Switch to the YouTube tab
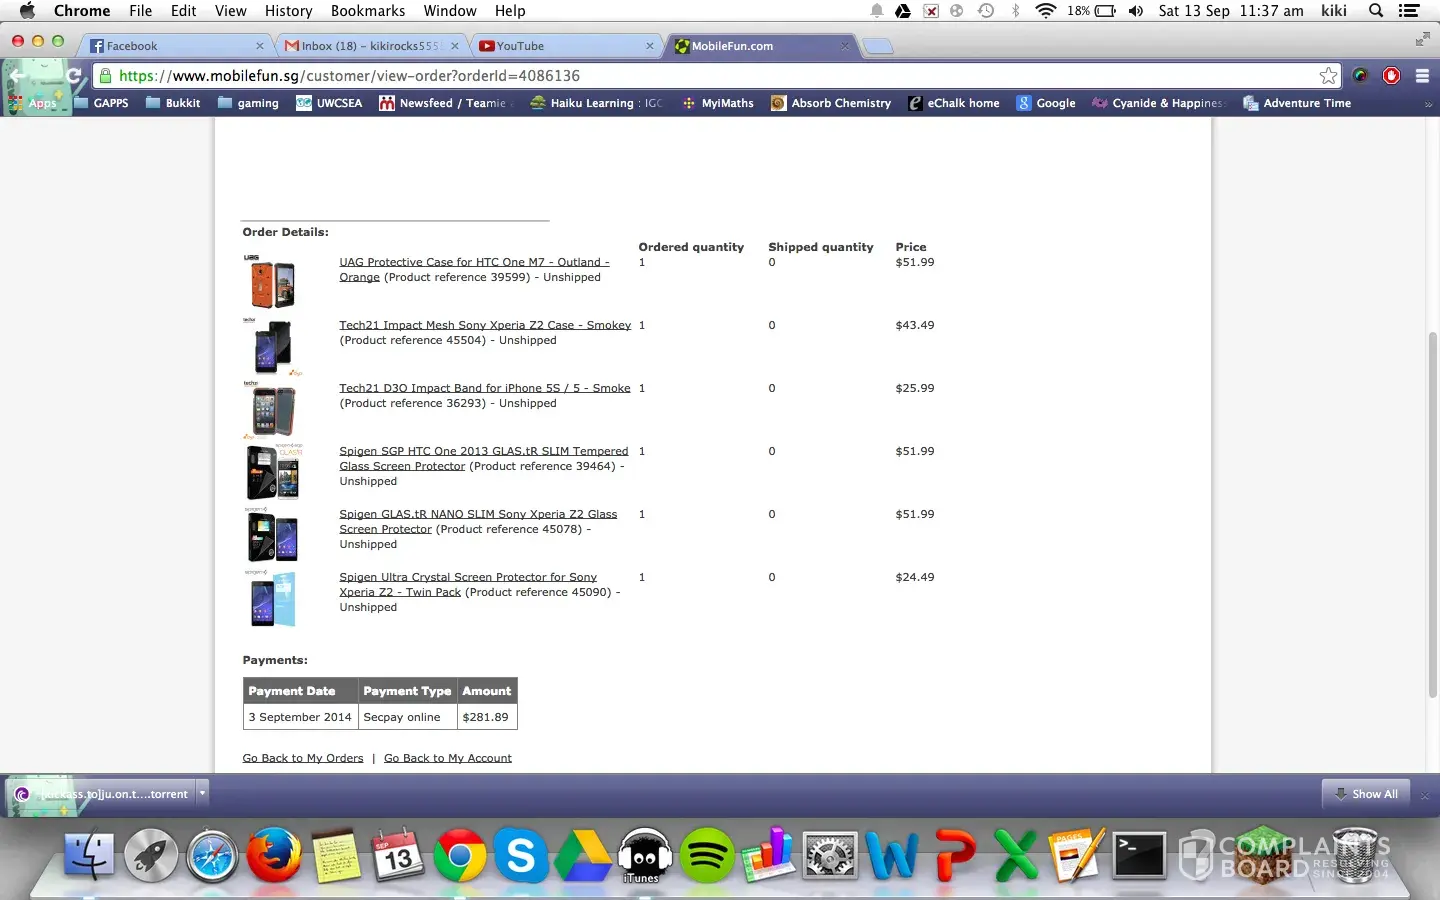 560,46
